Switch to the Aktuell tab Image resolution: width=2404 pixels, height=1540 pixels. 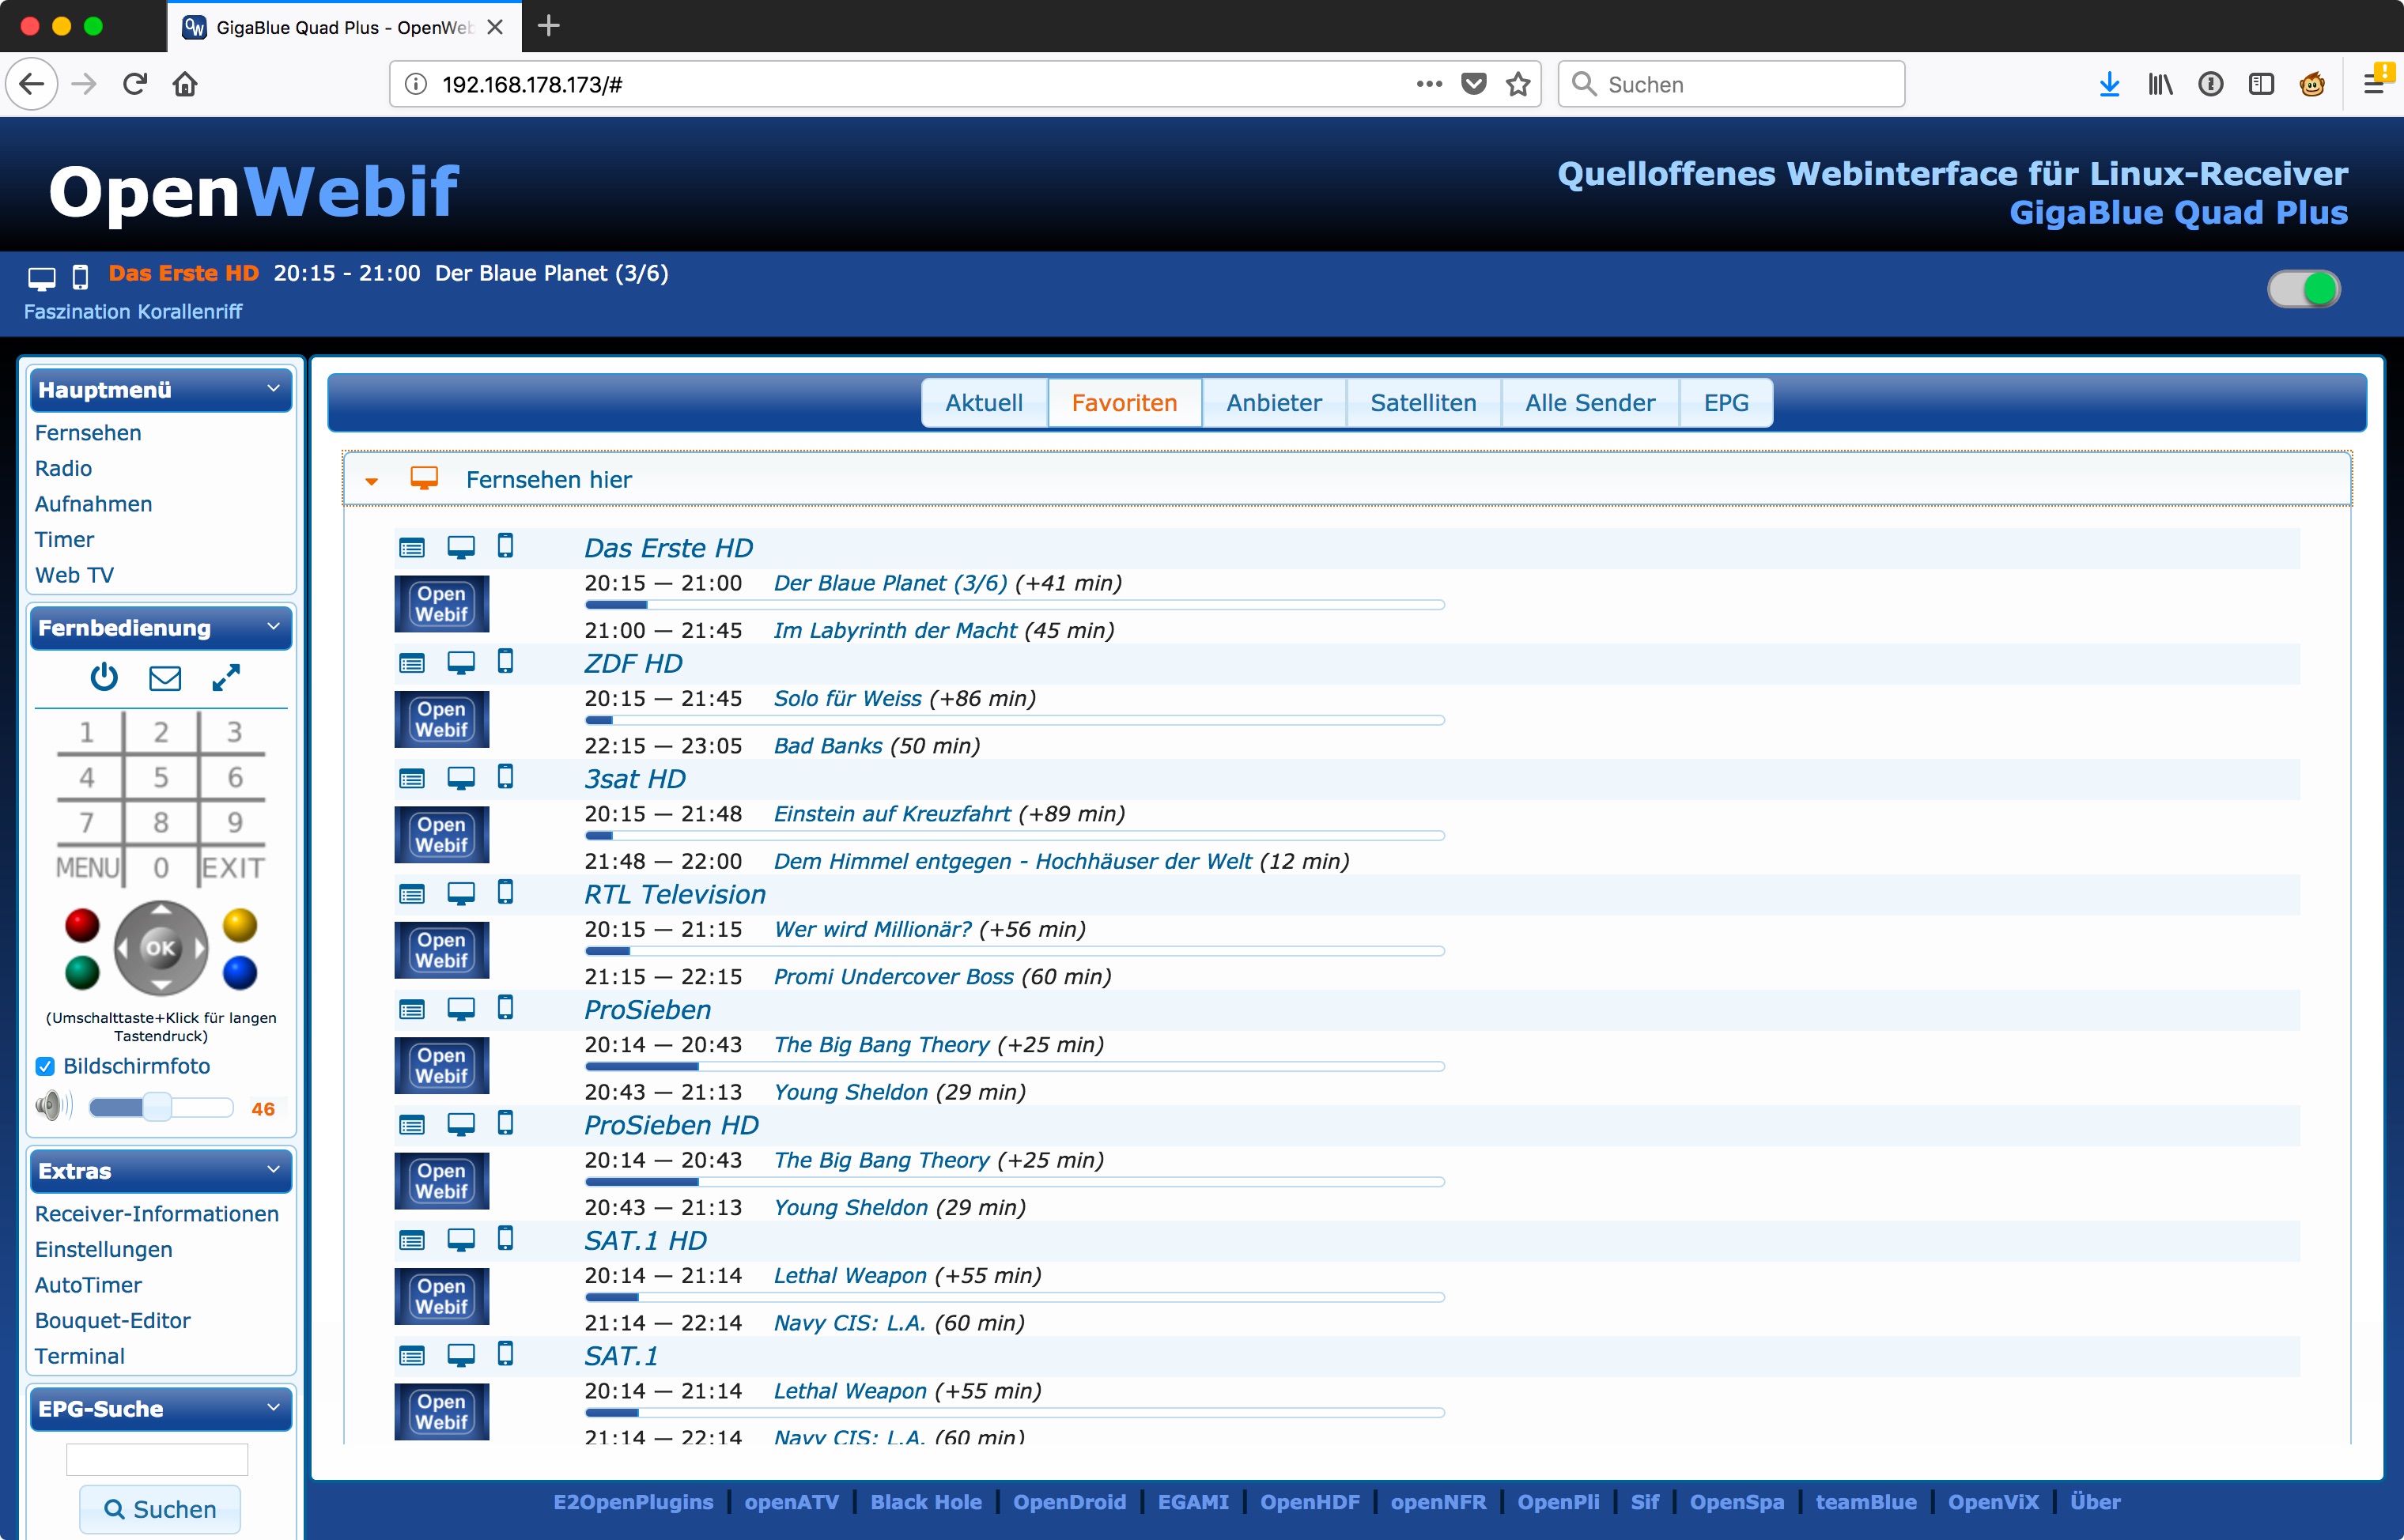coord(984,403)
